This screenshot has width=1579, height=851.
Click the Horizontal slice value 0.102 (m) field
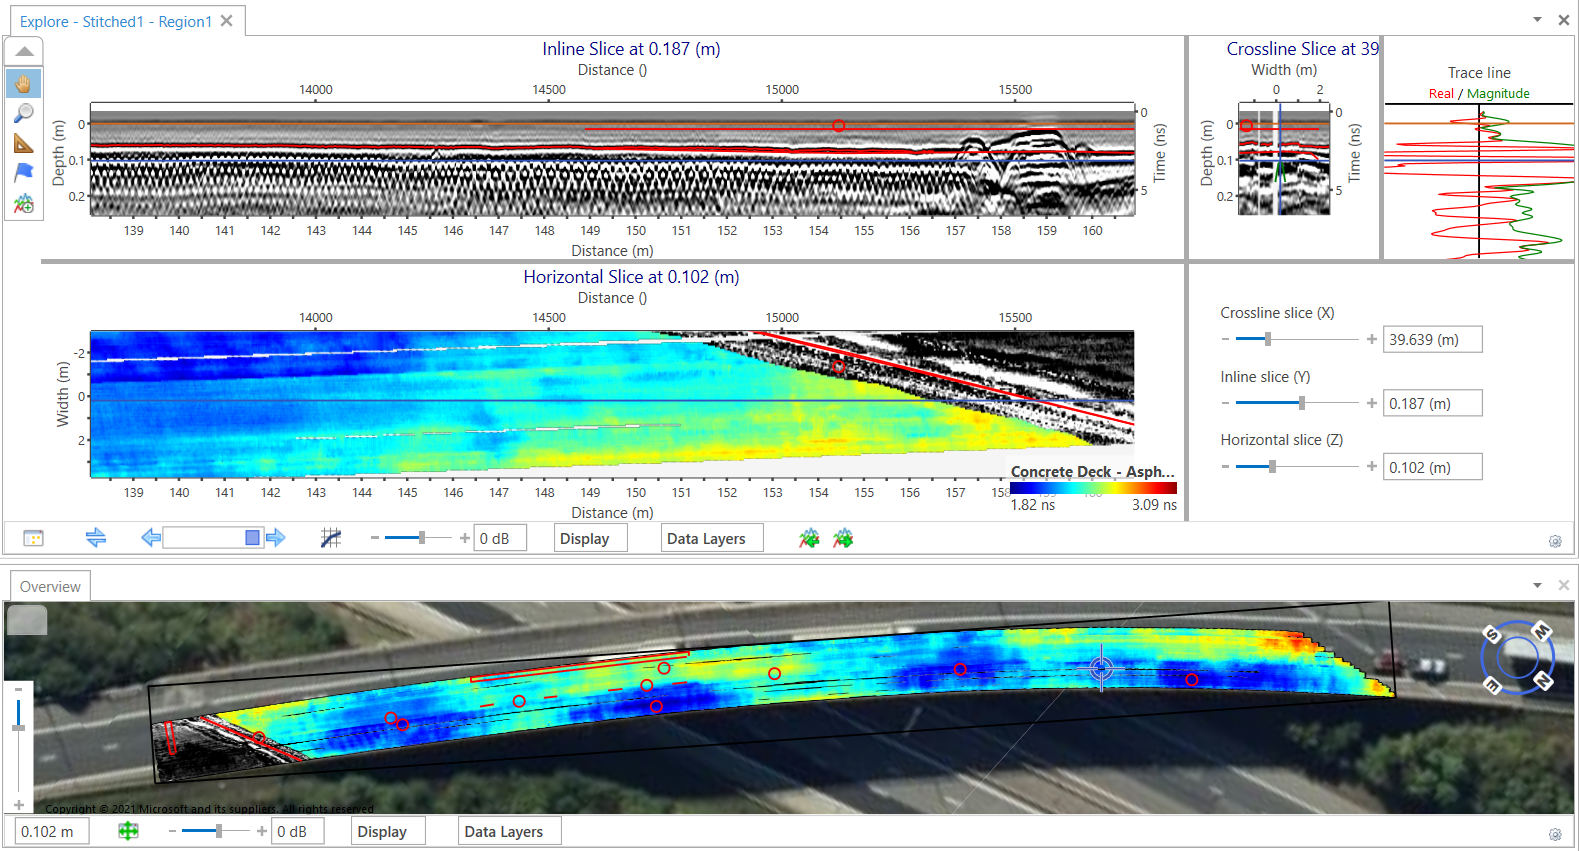tap(1432, 467)
